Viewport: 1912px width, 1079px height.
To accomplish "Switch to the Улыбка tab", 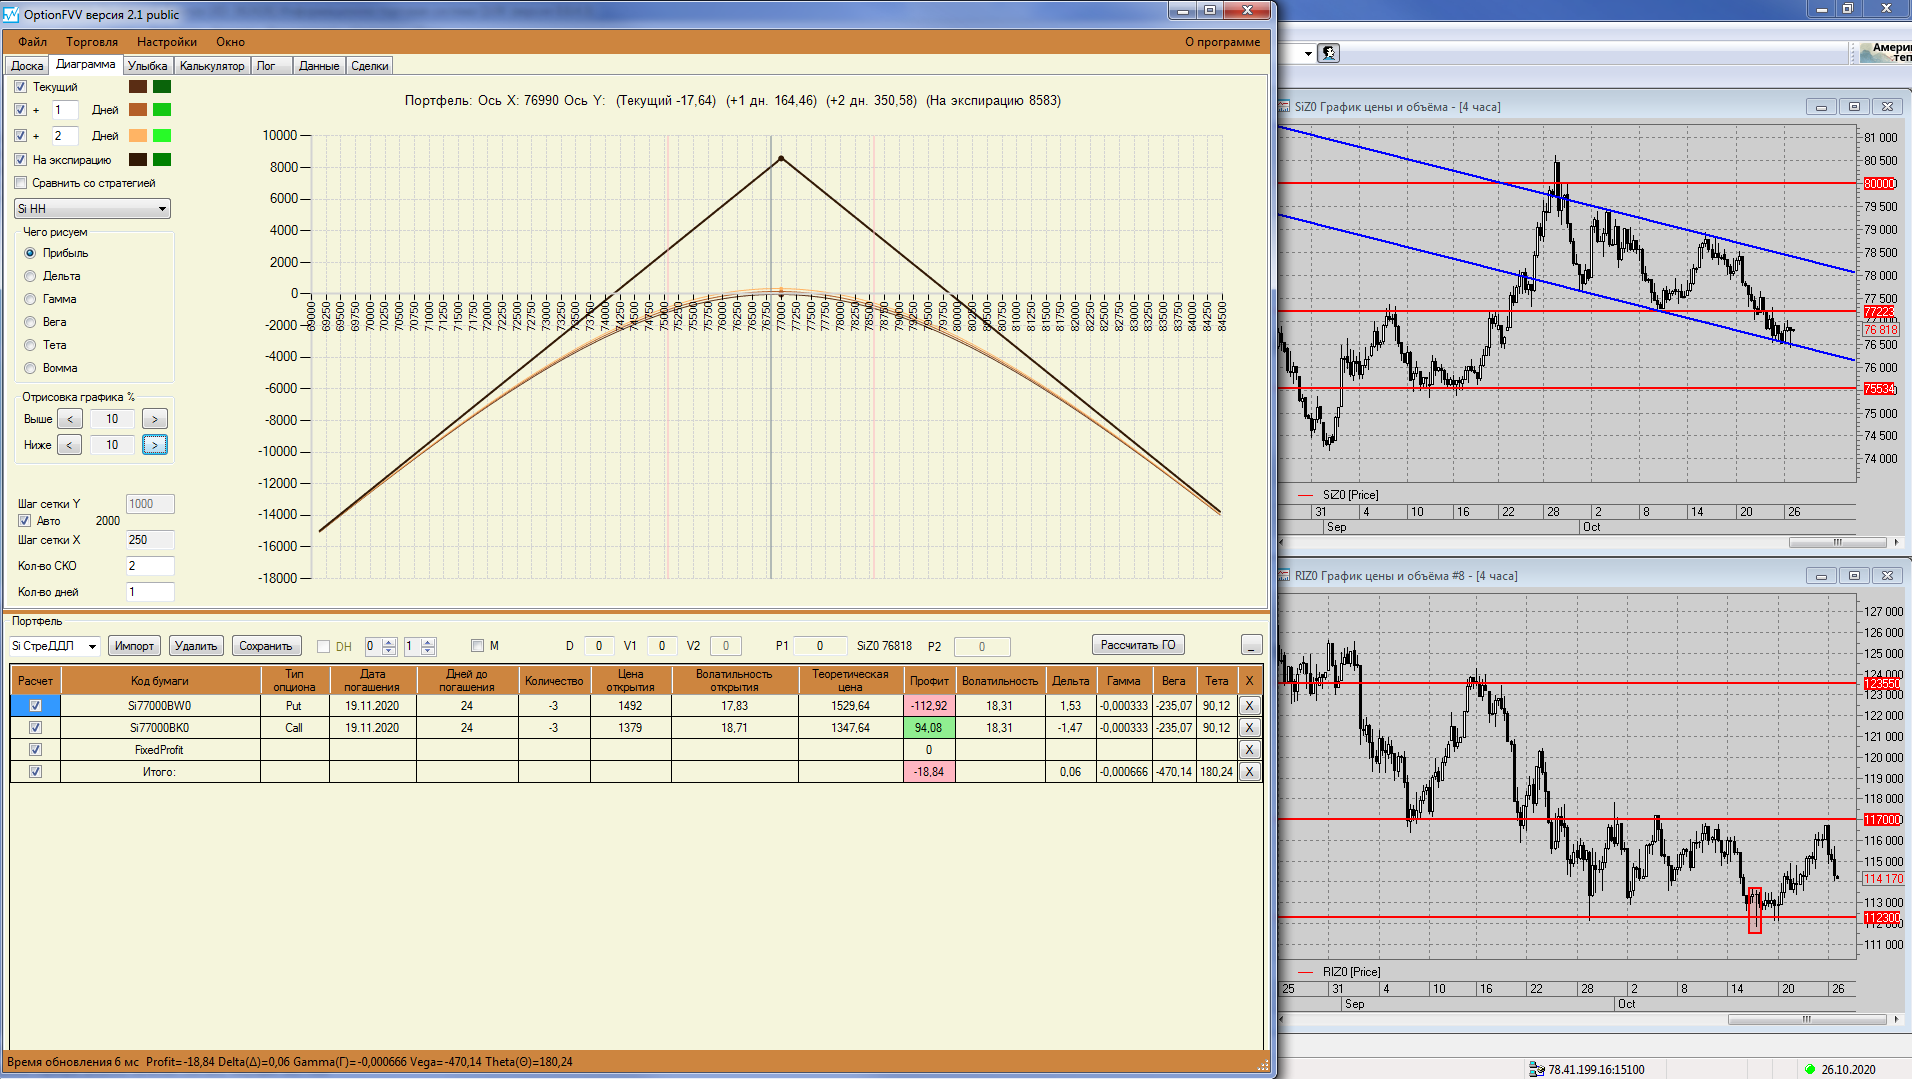I will coord(148,66).
